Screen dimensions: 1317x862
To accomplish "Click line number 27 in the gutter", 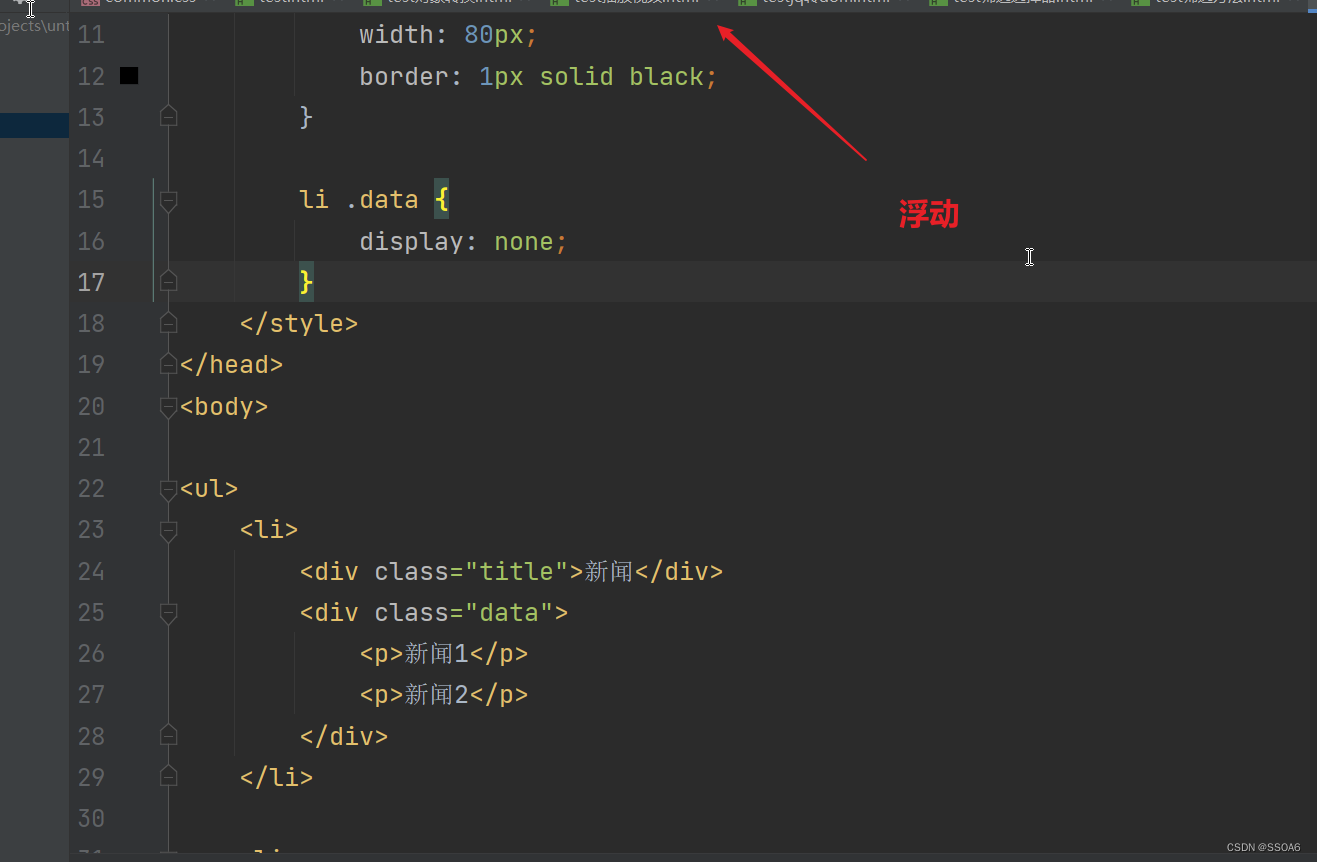I will click(91, 694).
